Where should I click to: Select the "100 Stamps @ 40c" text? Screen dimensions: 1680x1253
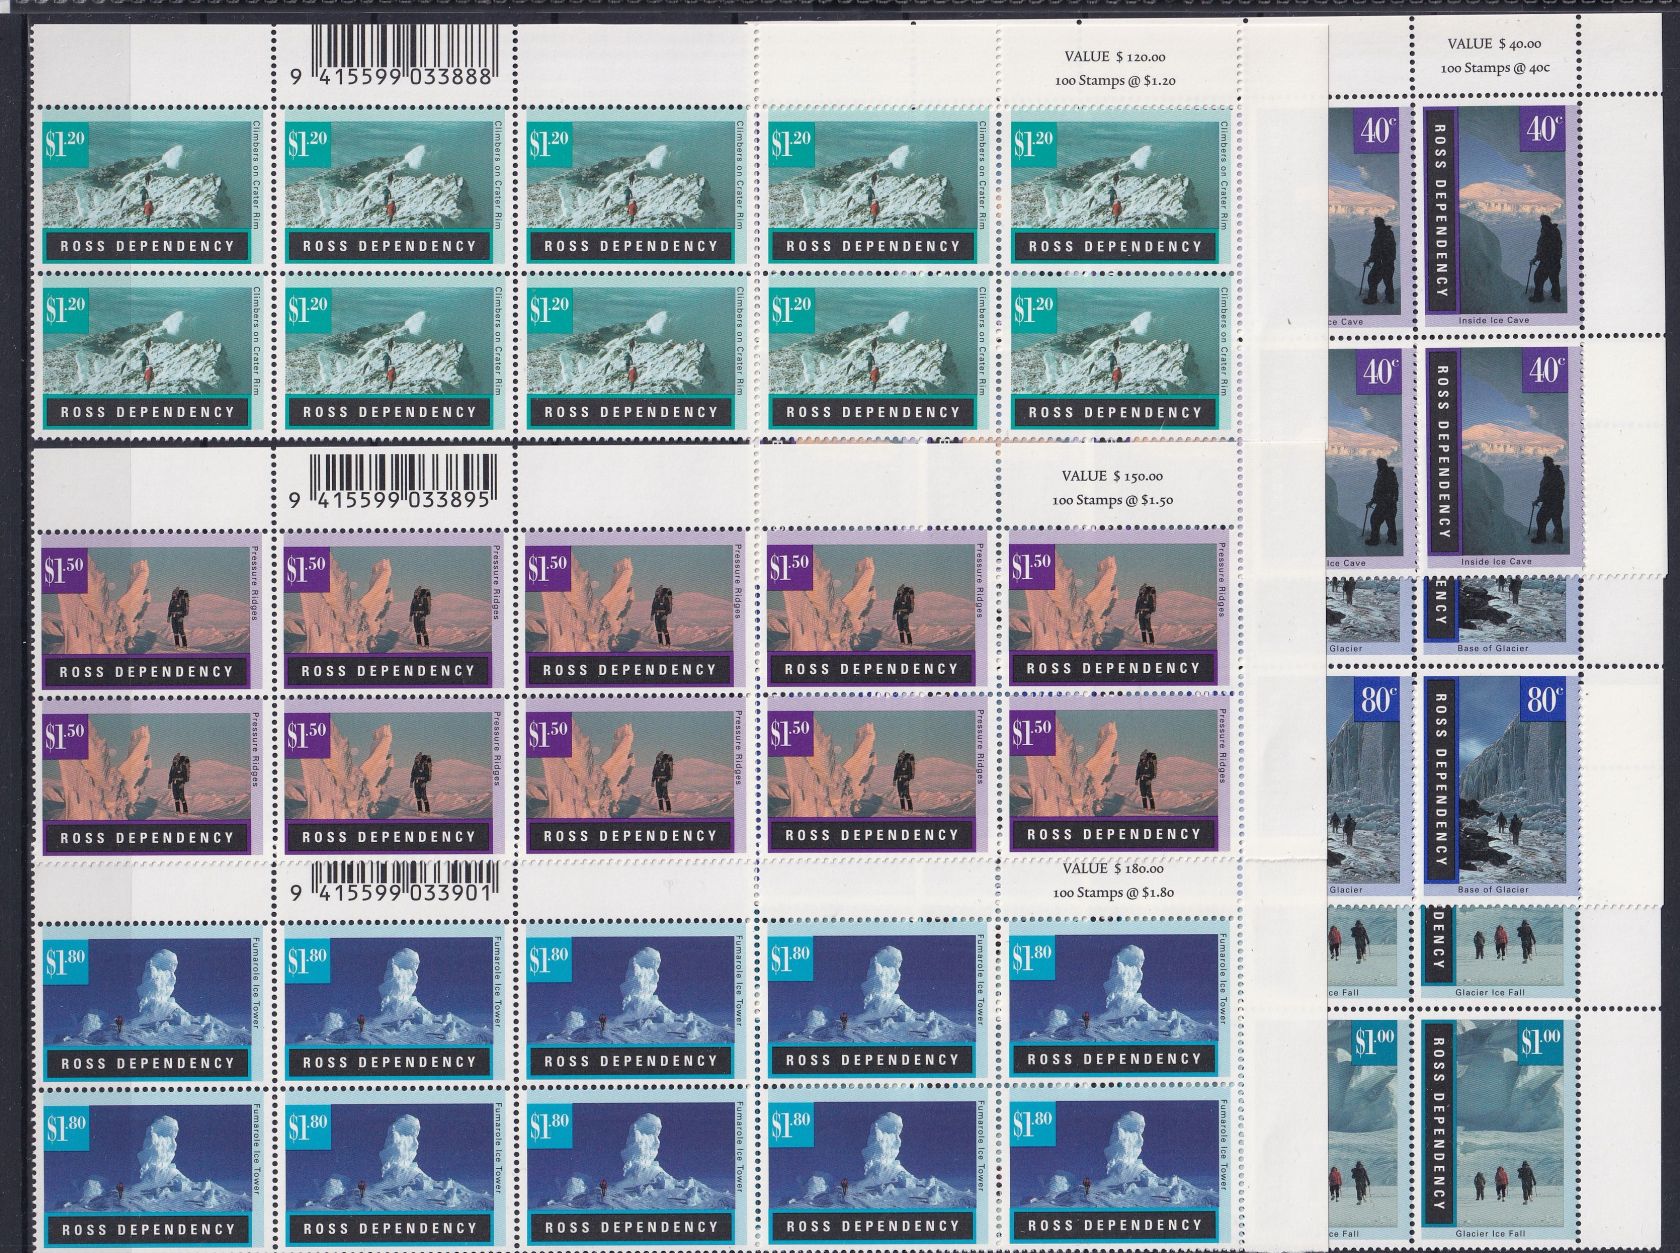pyautogui.click(x=1495, y=68)
